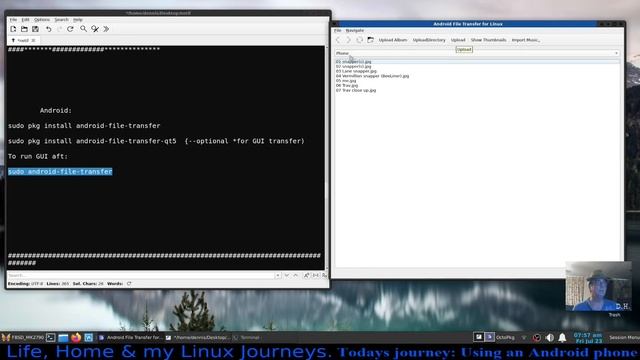Select the '07 Trav close up.jpg' file
Screen dimensions: 640x360
pos(356,91)
